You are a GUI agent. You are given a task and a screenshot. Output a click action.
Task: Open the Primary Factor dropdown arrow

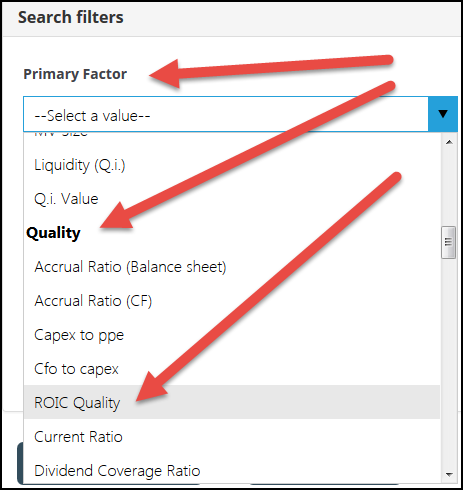pos(443,114)
